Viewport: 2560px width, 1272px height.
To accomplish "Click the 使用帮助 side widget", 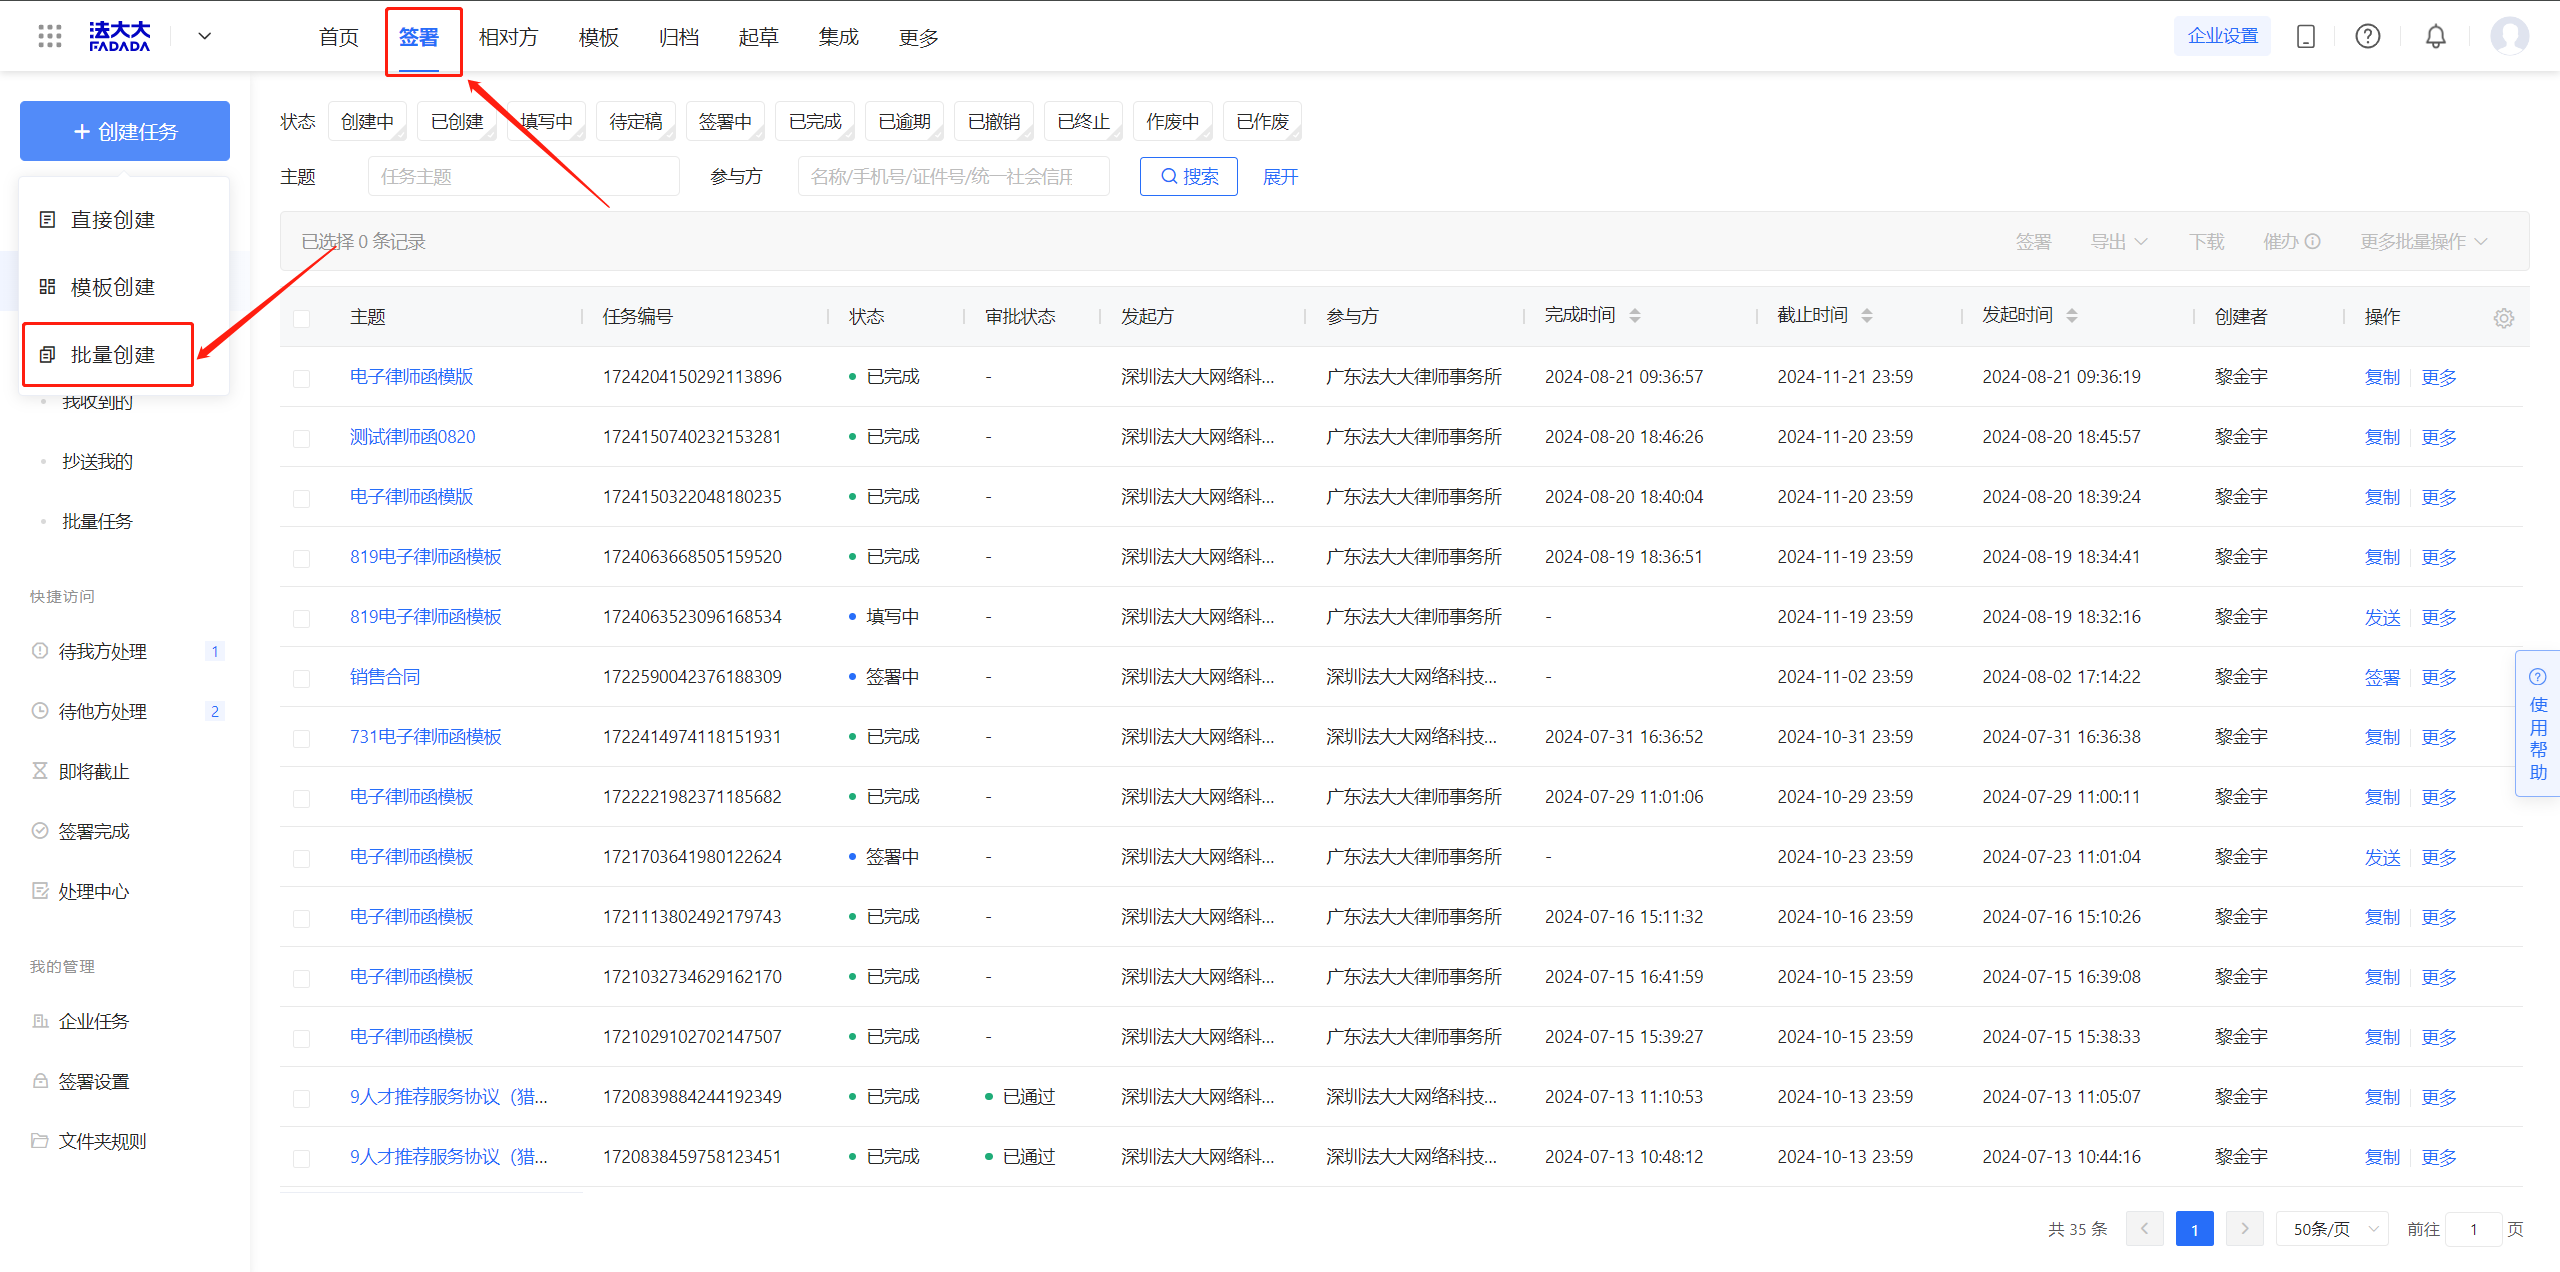I will pyautogui.click(x=2538, y=724).
